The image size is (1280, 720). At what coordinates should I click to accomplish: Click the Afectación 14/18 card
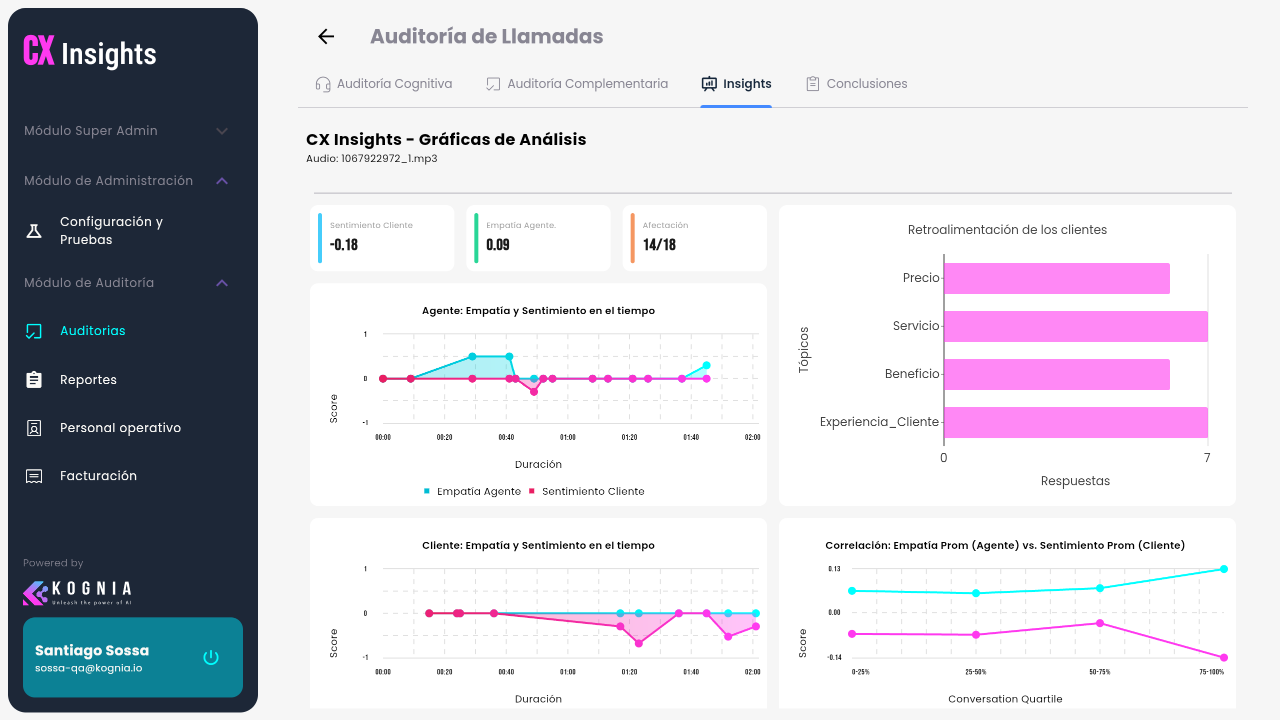[695, 238]
